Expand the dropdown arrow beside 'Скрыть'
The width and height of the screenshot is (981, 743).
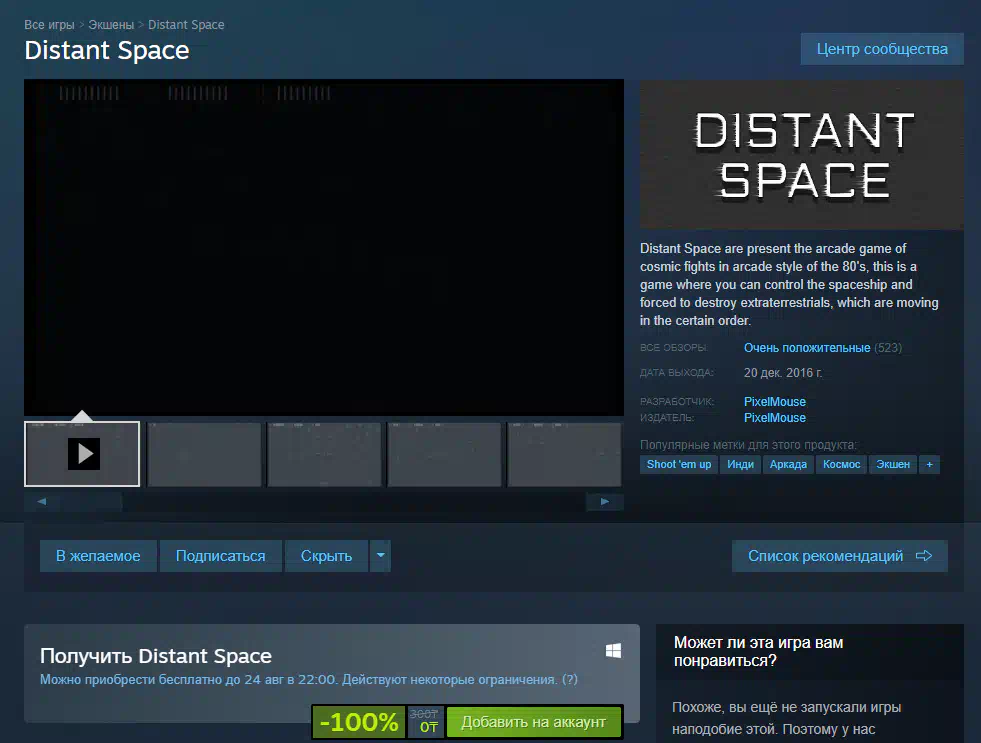pyautogui.click(x=380, y=556)
